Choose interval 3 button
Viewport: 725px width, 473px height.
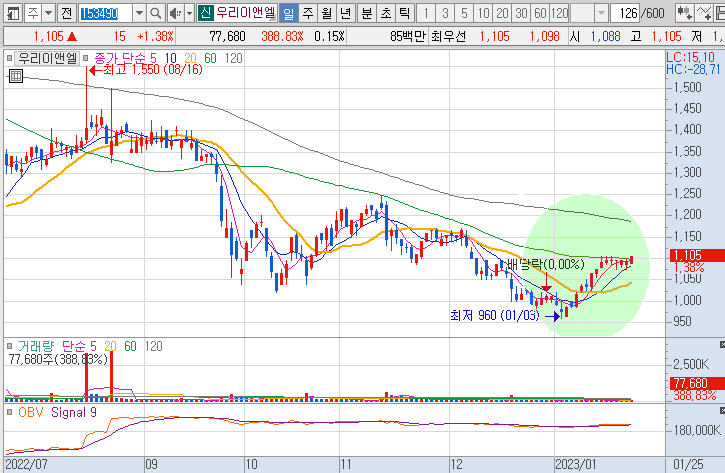(445, 13)
